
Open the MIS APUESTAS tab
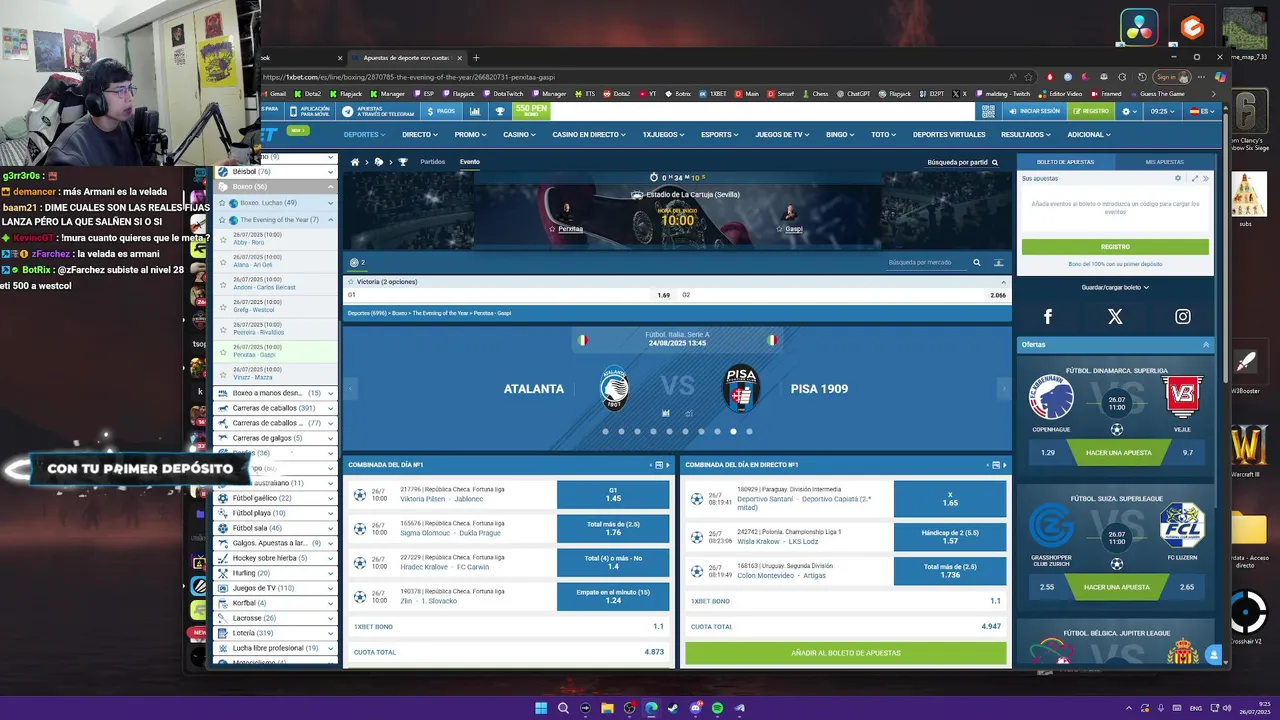(x=1164, y=162)
